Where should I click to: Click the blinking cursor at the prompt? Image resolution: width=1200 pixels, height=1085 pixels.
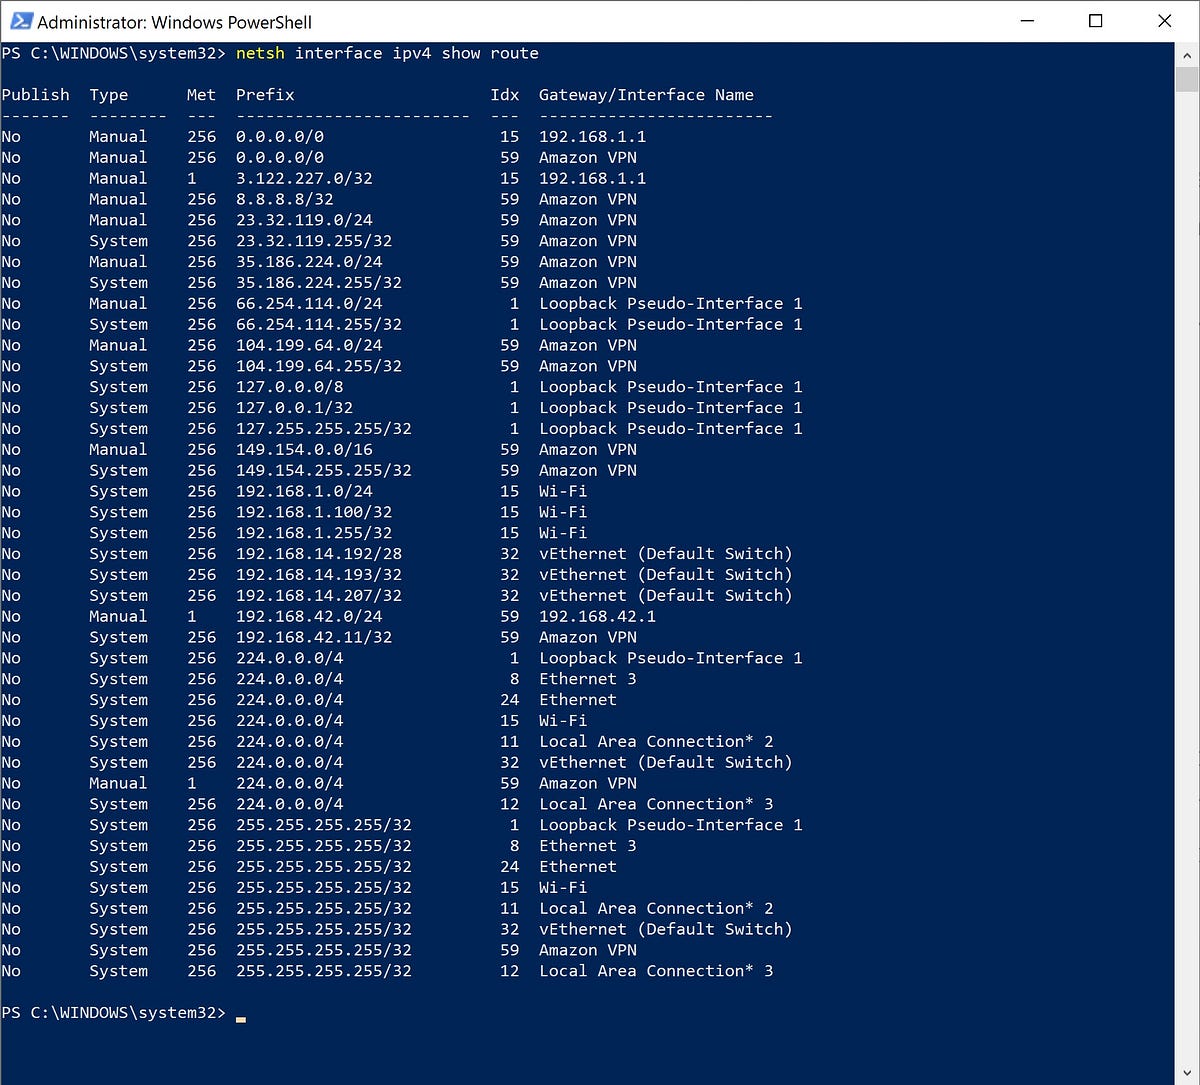pyautogui.click(x=240, y=1017)
